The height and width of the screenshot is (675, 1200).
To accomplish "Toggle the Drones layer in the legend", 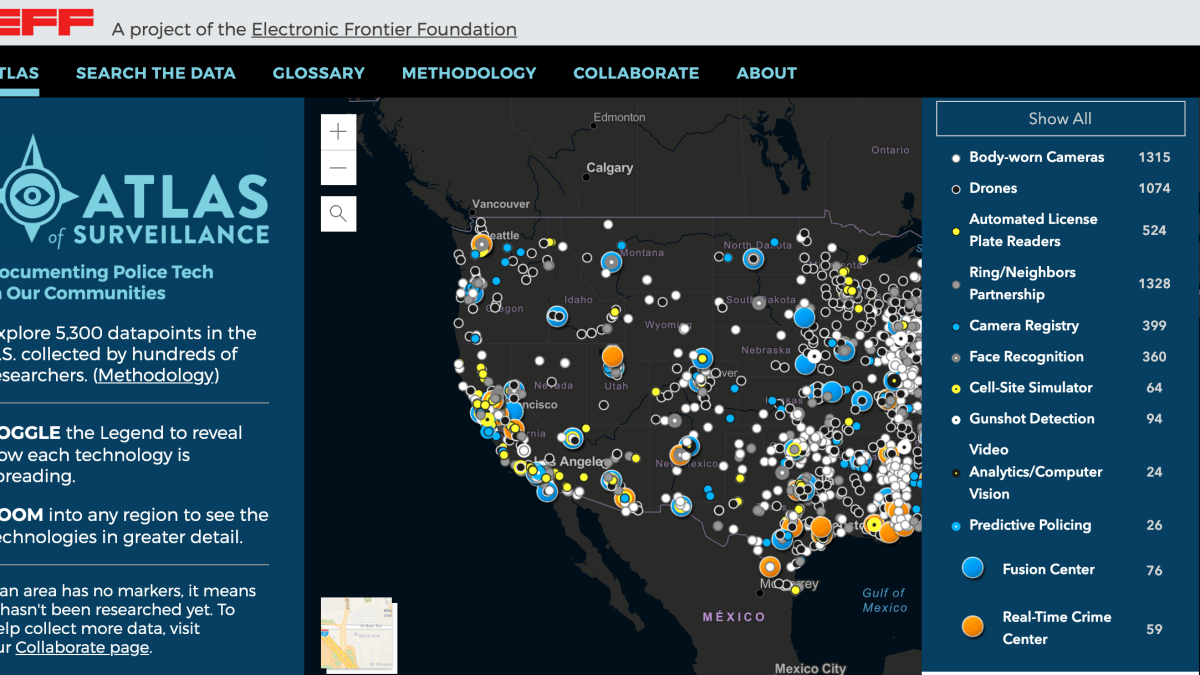I will tap(992, 188).
